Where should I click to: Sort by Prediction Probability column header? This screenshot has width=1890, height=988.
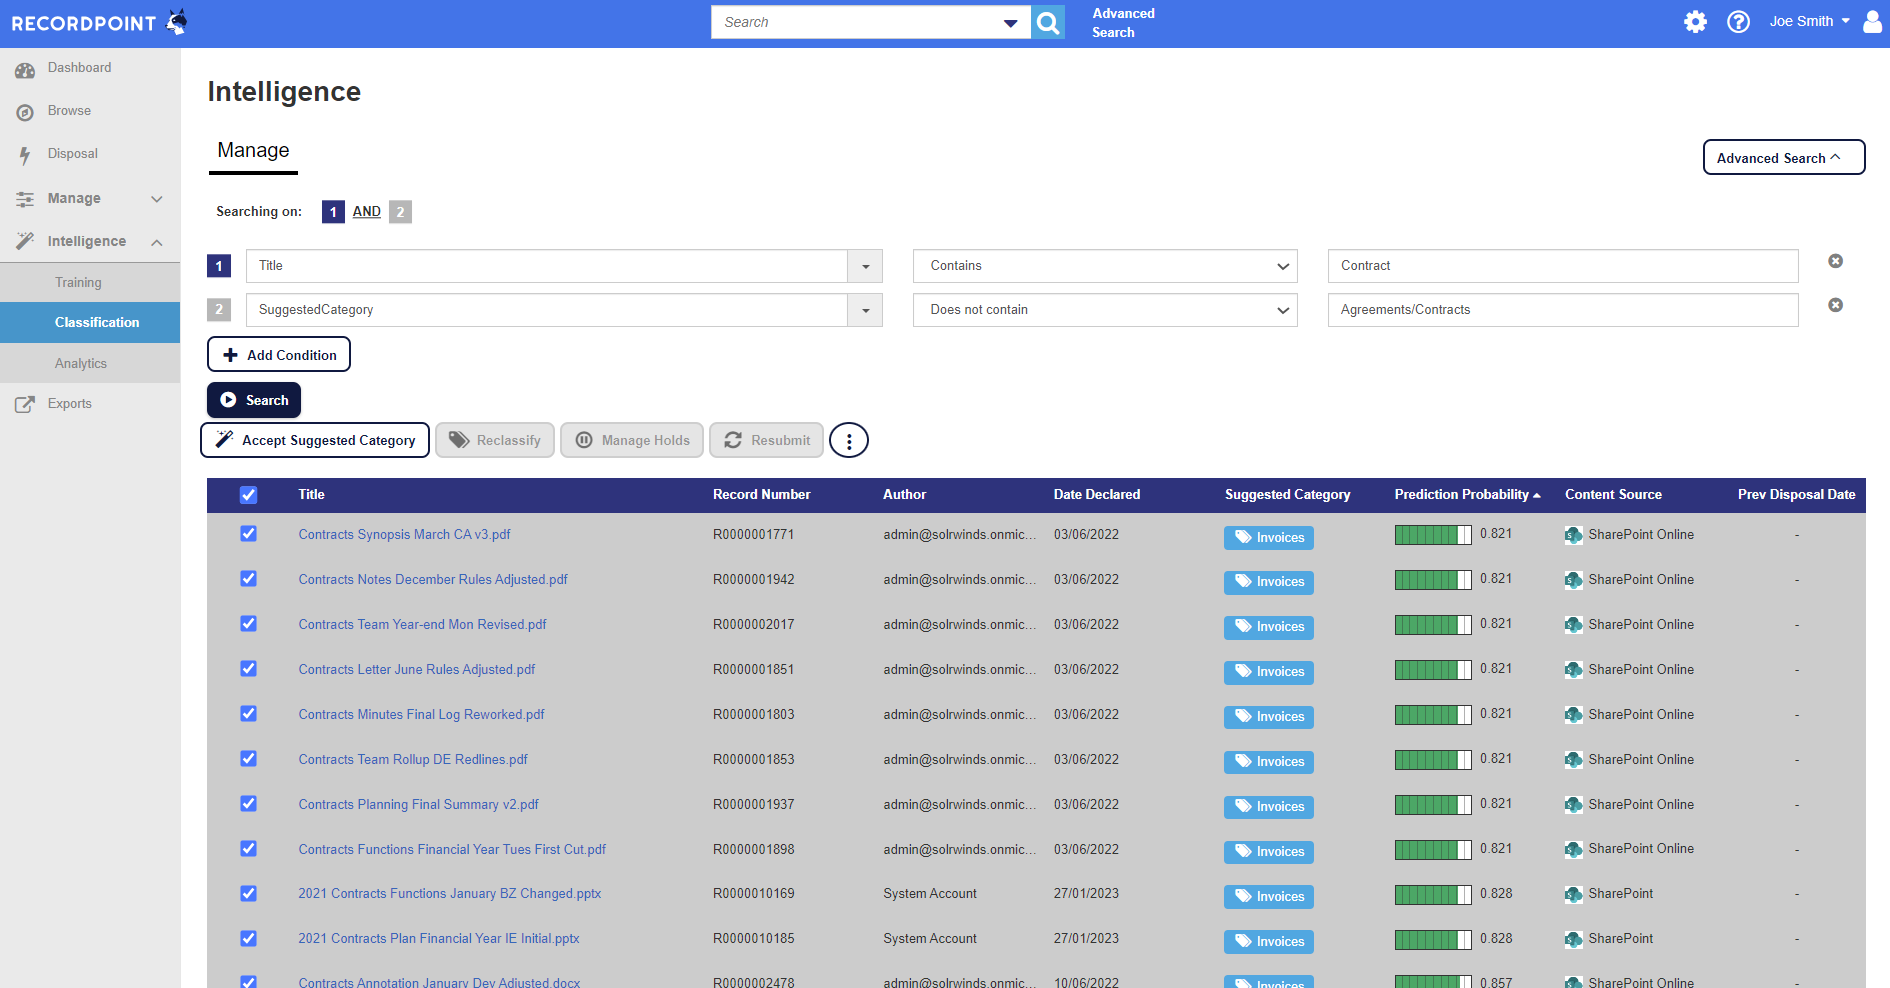pos(1467,495)
